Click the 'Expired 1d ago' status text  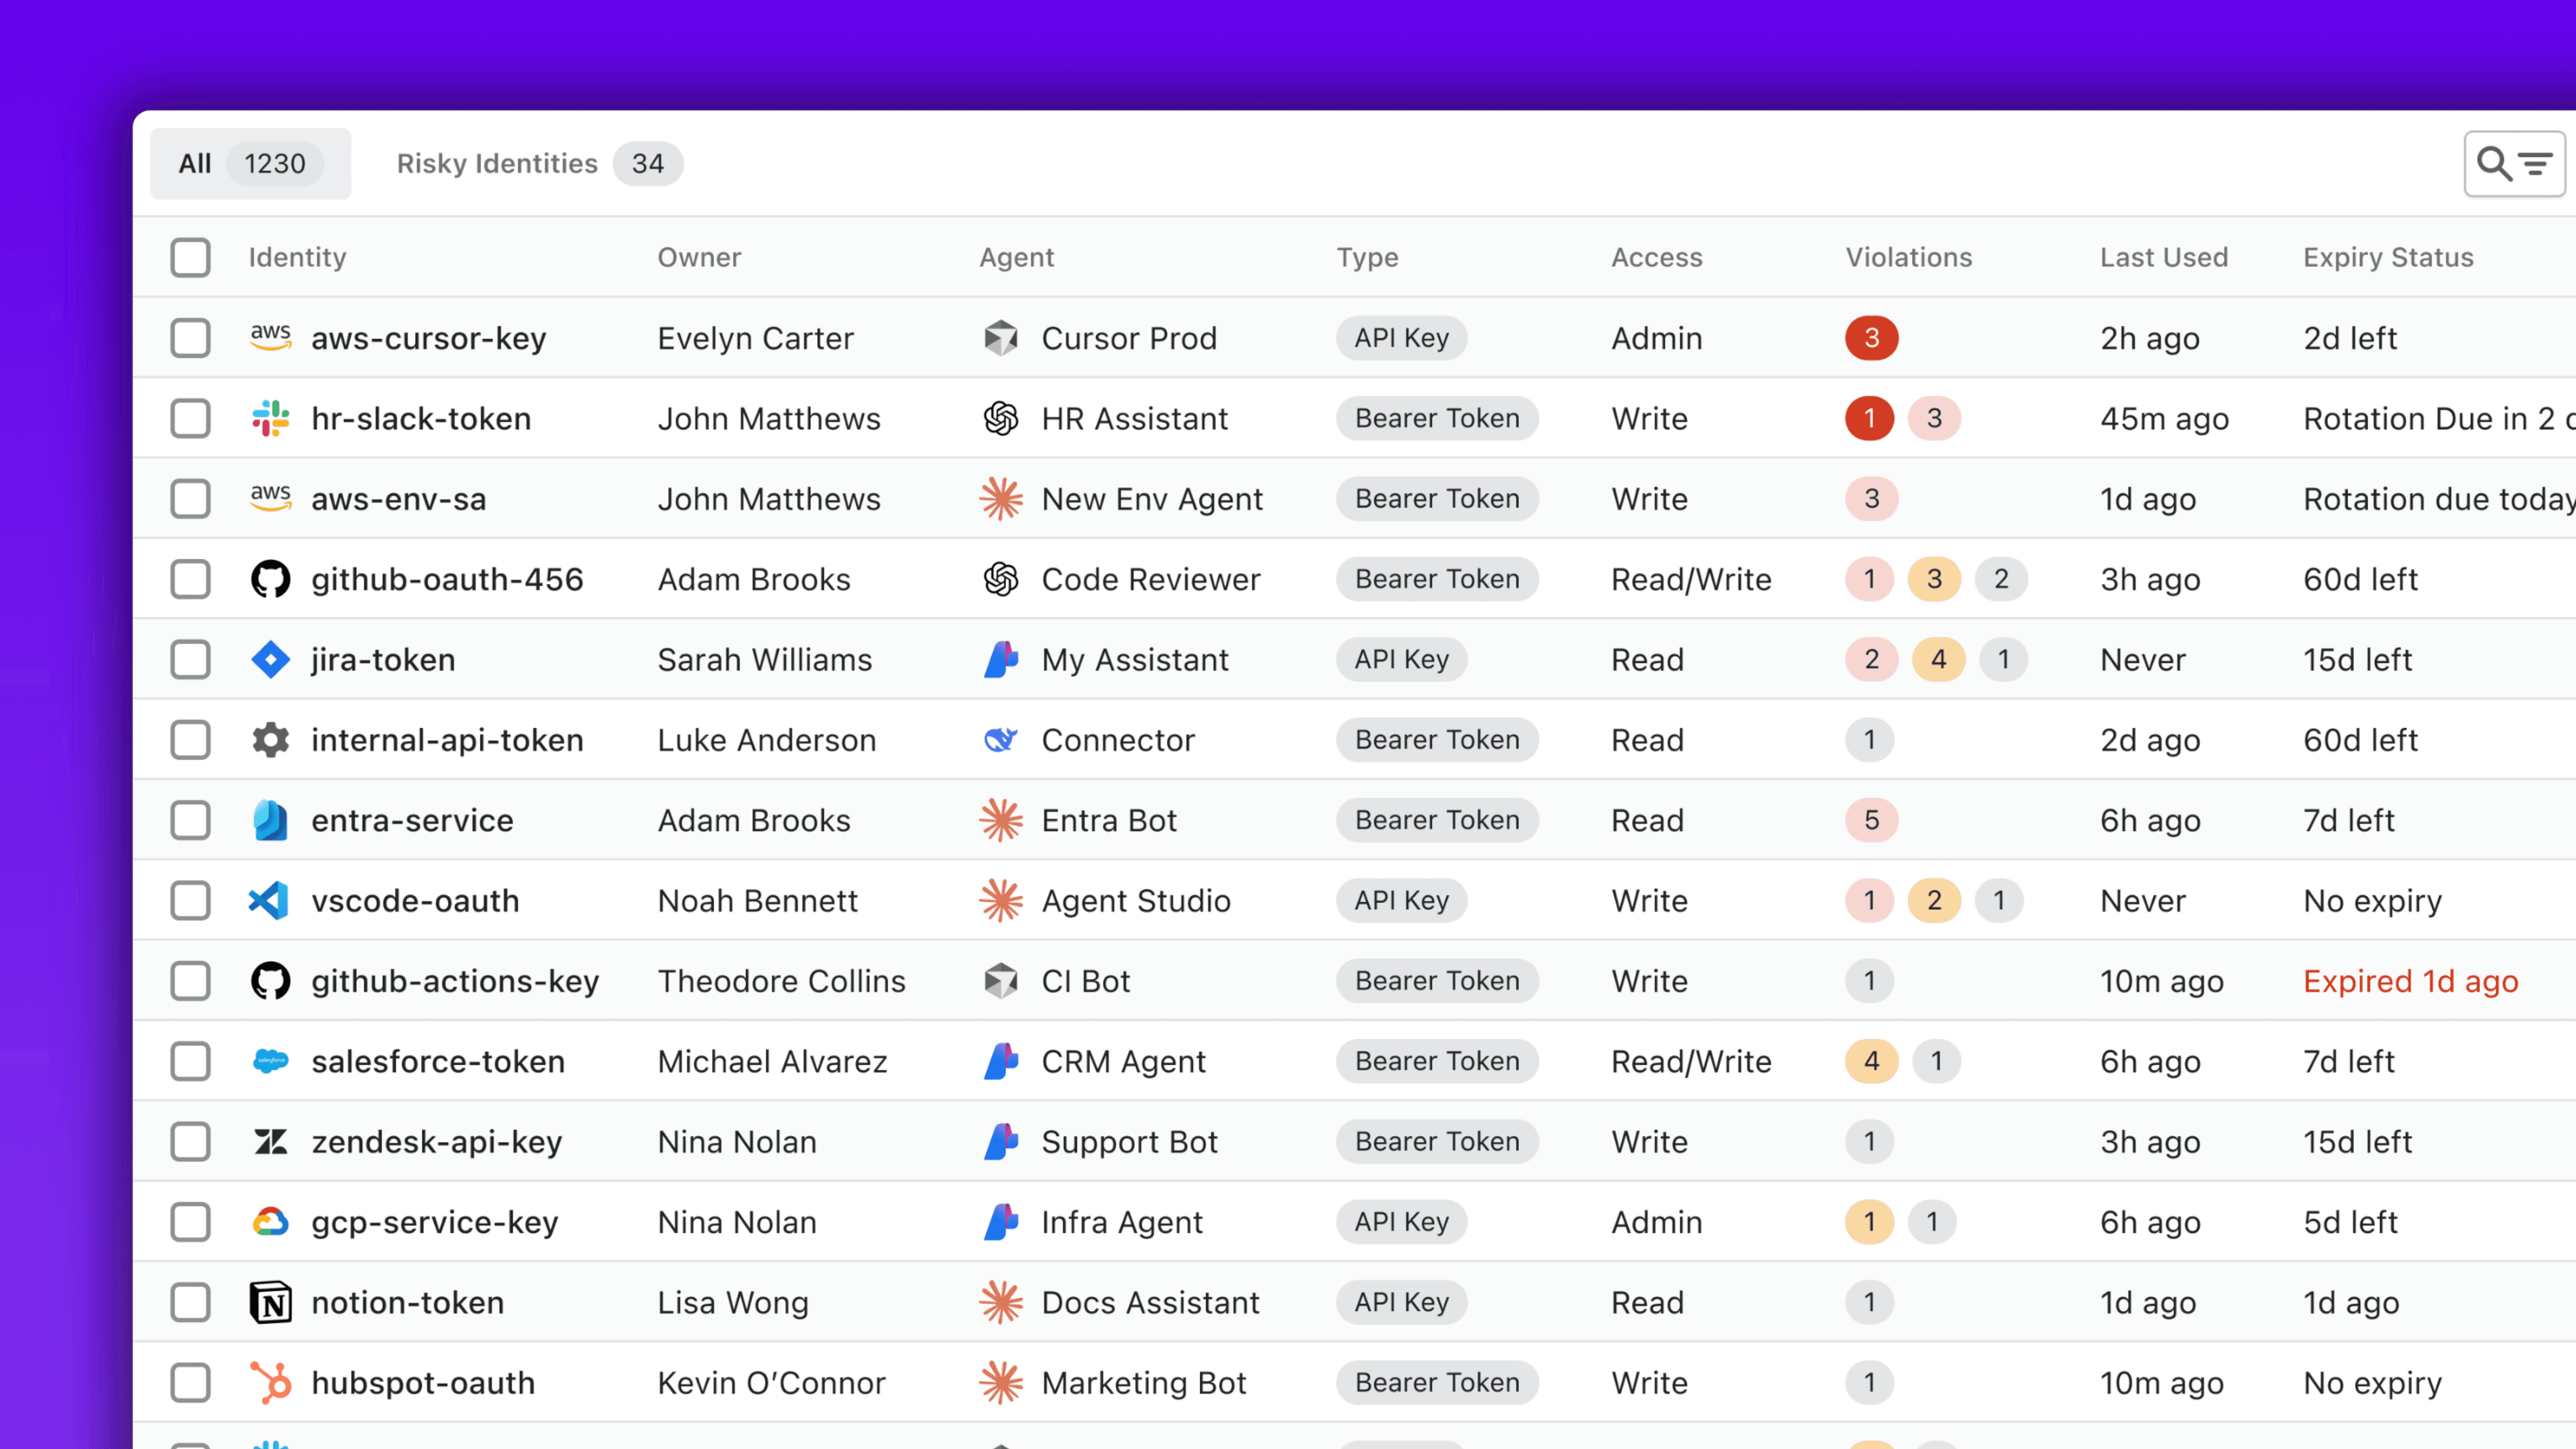(x=2410, y=981)
